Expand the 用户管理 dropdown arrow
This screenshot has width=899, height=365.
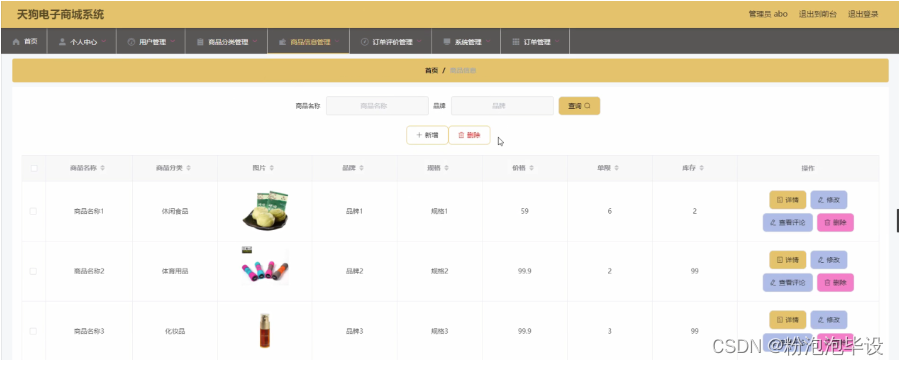pos(173,41)
